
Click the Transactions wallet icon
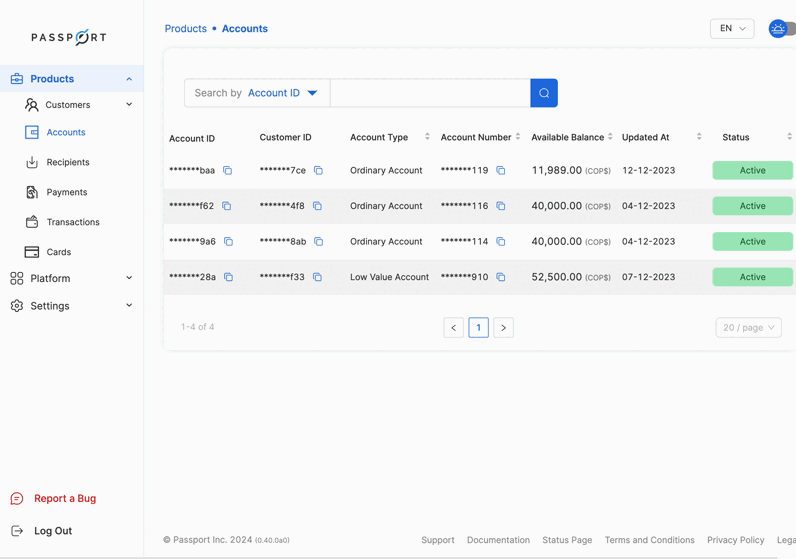point(31,222)
